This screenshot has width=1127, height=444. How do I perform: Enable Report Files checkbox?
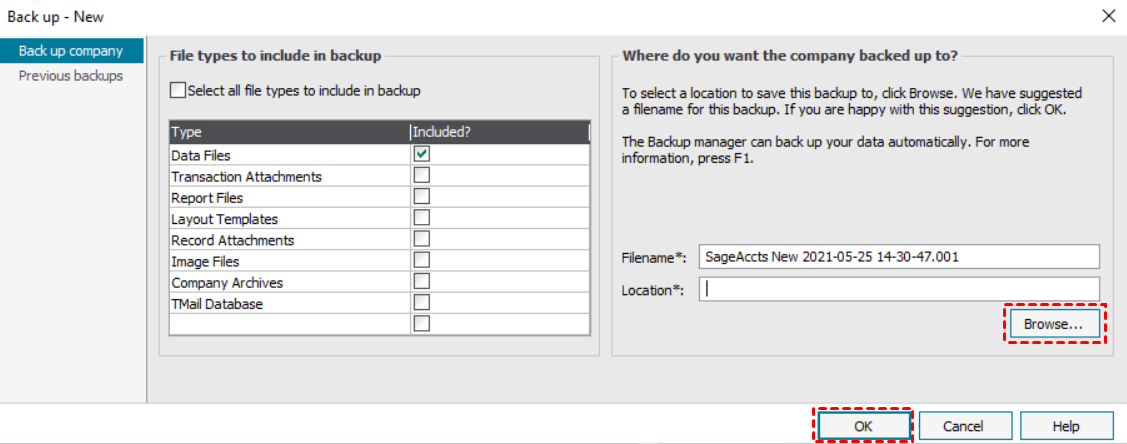(422, 196)
